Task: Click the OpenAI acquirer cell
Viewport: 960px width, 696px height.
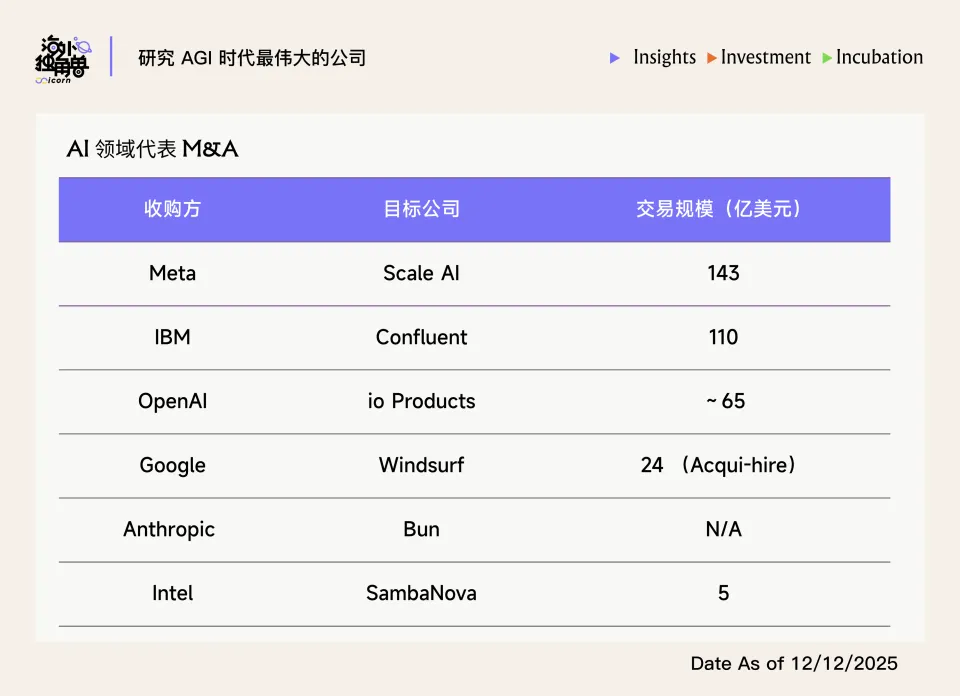Action: (172, 401)
